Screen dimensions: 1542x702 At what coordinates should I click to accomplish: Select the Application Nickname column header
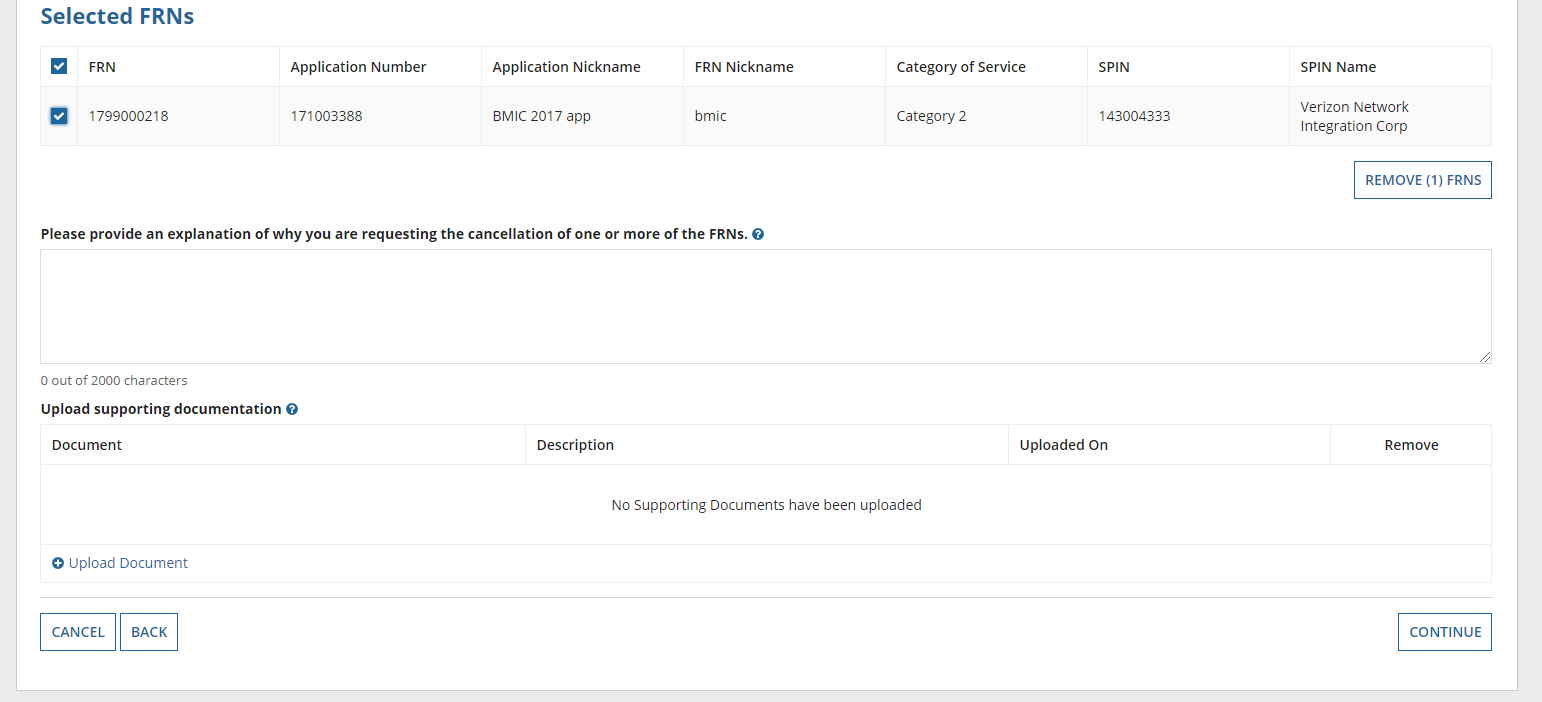pyautogui.click(x=566, y=67)
